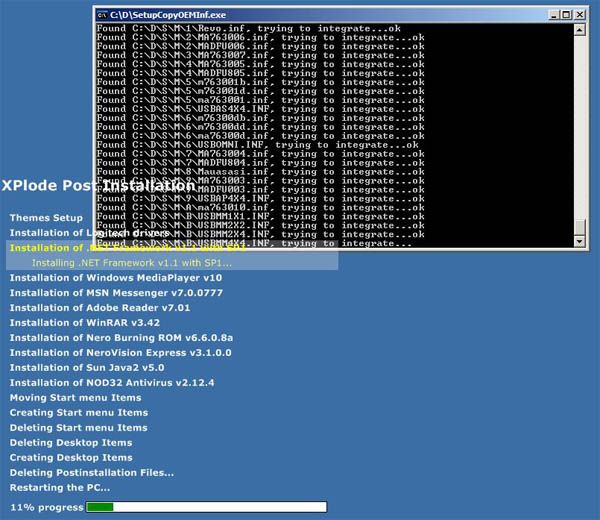Click the '11% progress' label
Screen dimensions: 600x520
tap(47, 507)
